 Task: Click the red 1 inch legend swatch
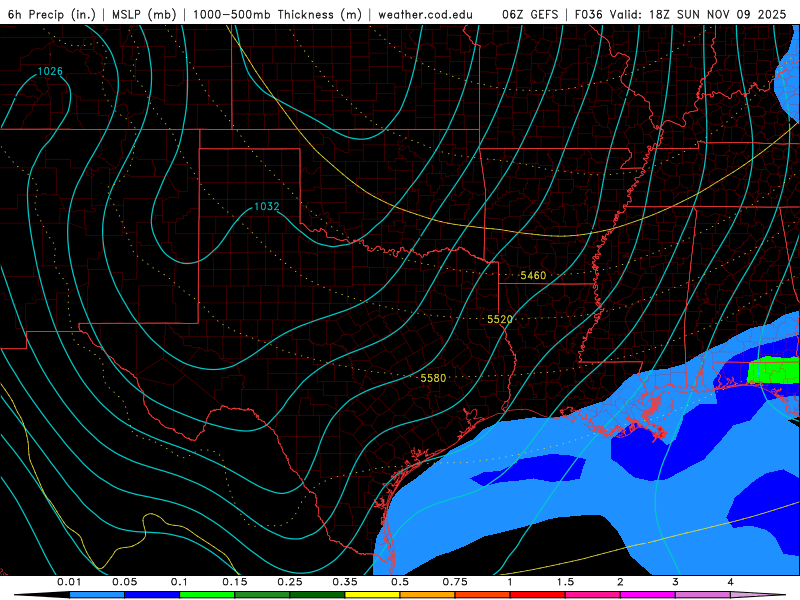pyautogui.click(x=538, y=595)
